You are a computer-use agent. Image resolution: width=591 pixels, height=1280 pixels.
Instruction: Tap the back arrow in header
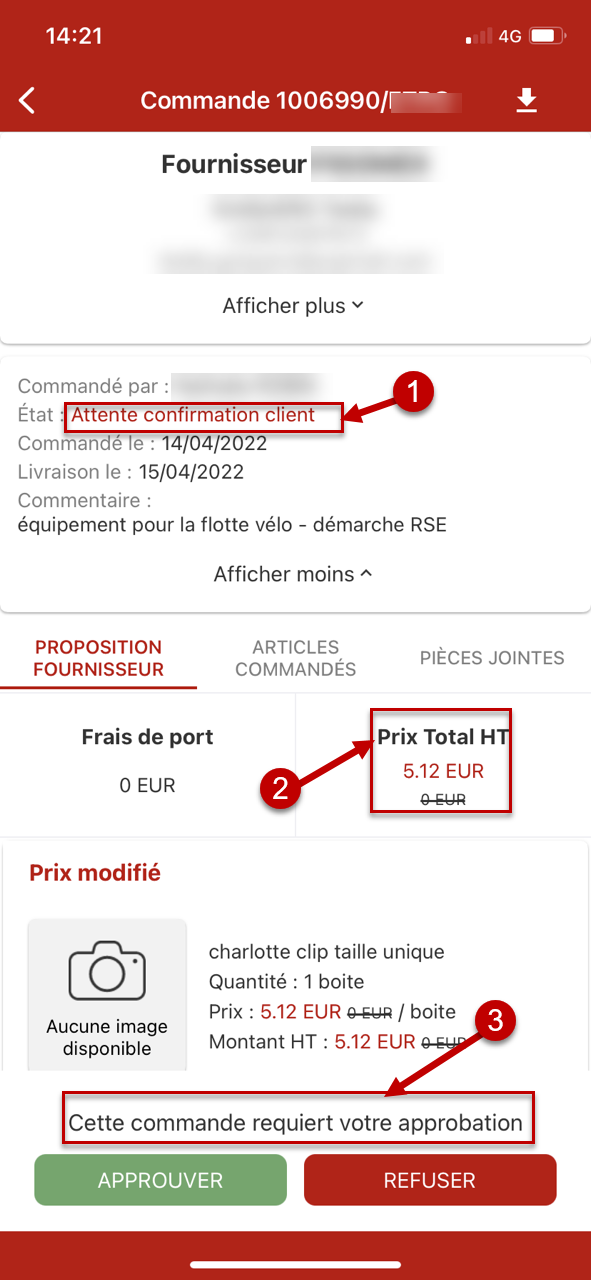[27, 100]
